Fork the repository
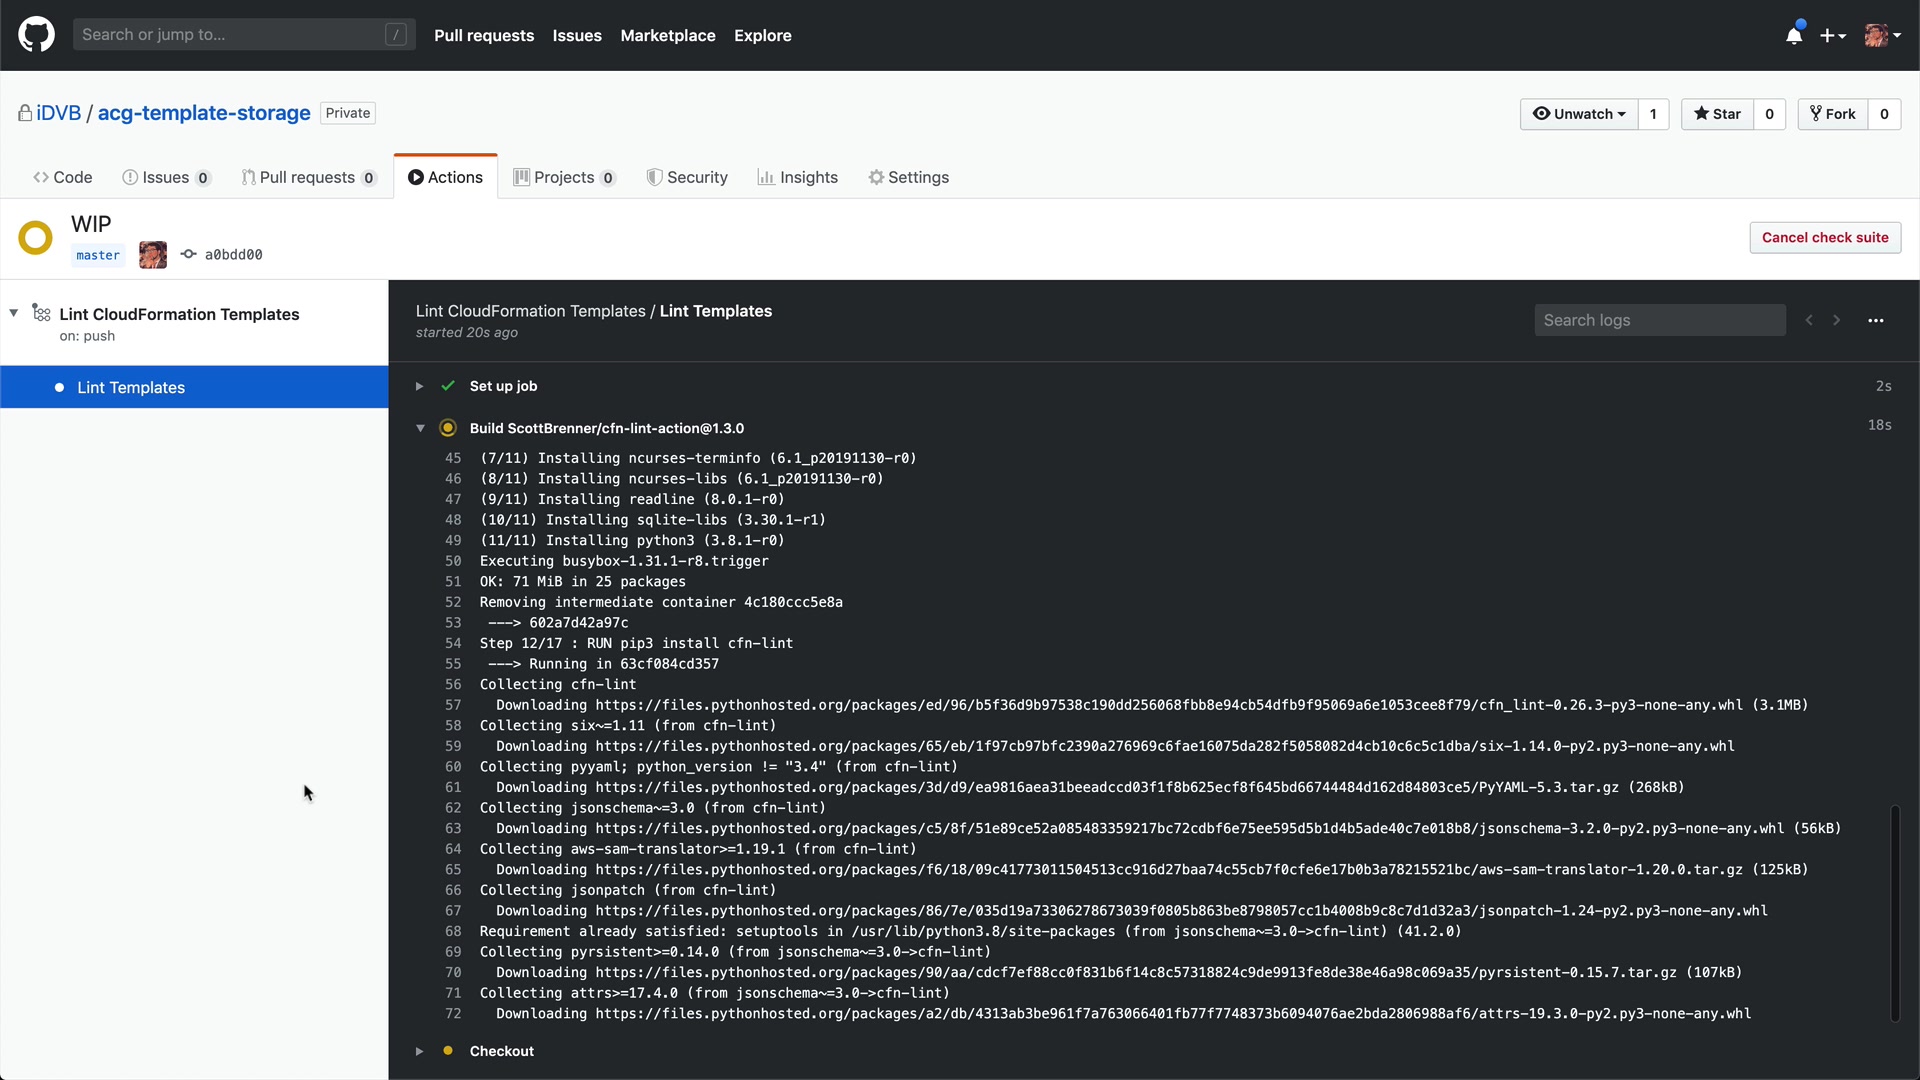This screenshot has width=1920, height=1080. click(1833, 114)
